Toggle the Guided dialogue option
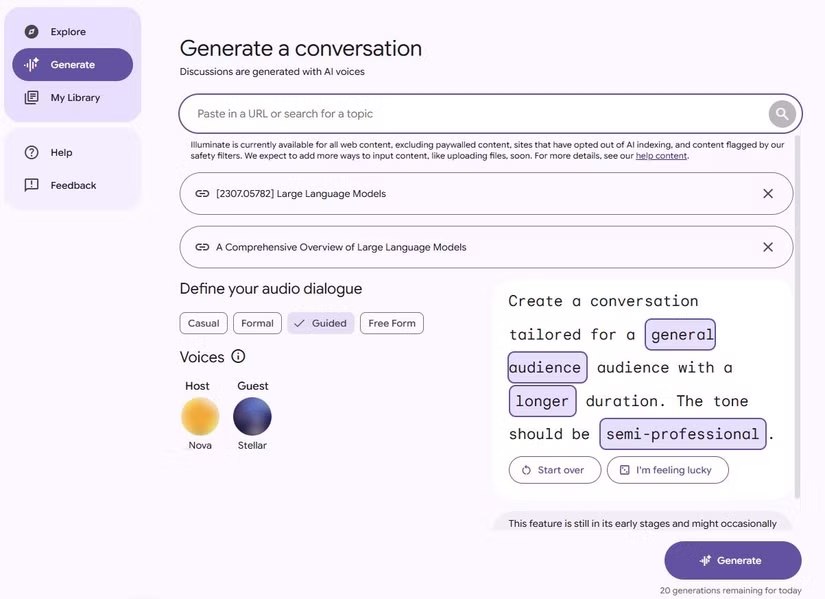The height and width of the screenshot is (599, 825). pos(320,323)
